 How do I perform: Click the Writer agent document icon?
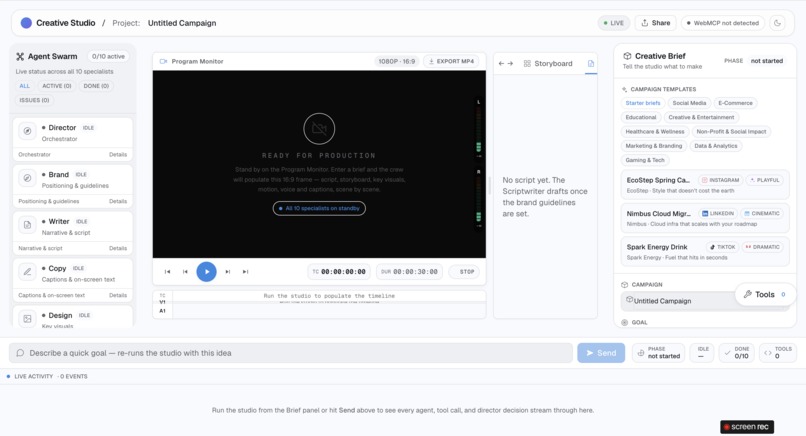27,225
